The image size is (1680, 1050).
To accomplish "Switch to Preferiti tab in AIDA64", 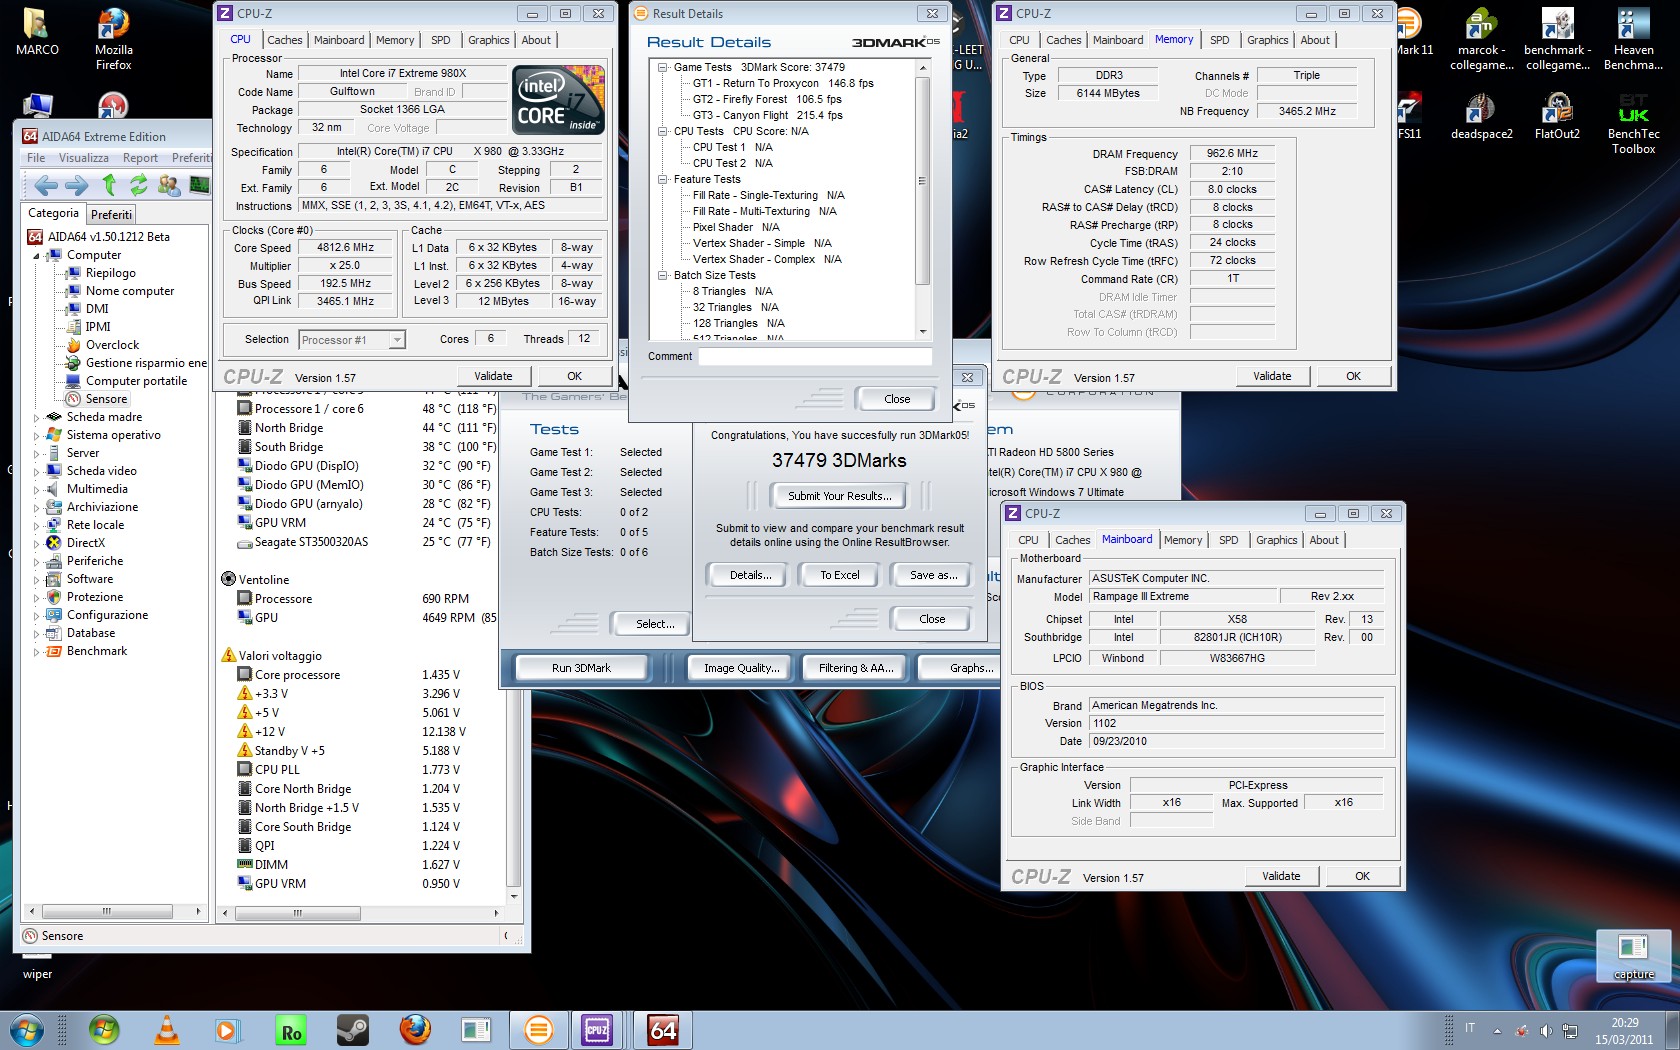I will coord(111,214).
